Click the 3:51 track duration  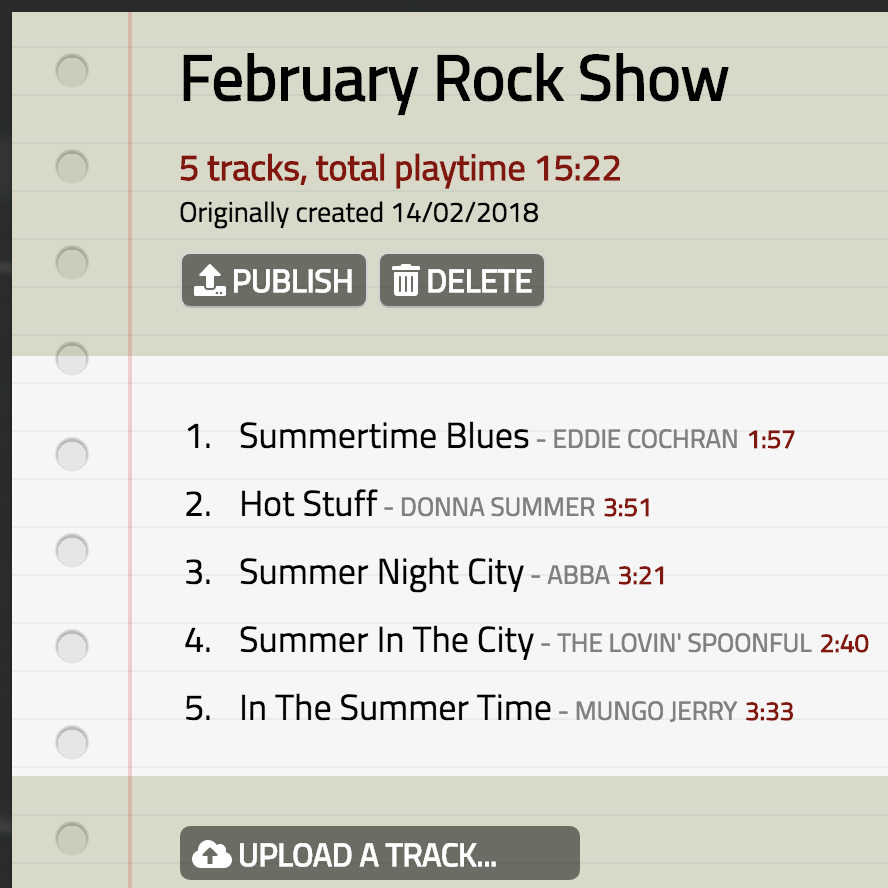[627, 507]
